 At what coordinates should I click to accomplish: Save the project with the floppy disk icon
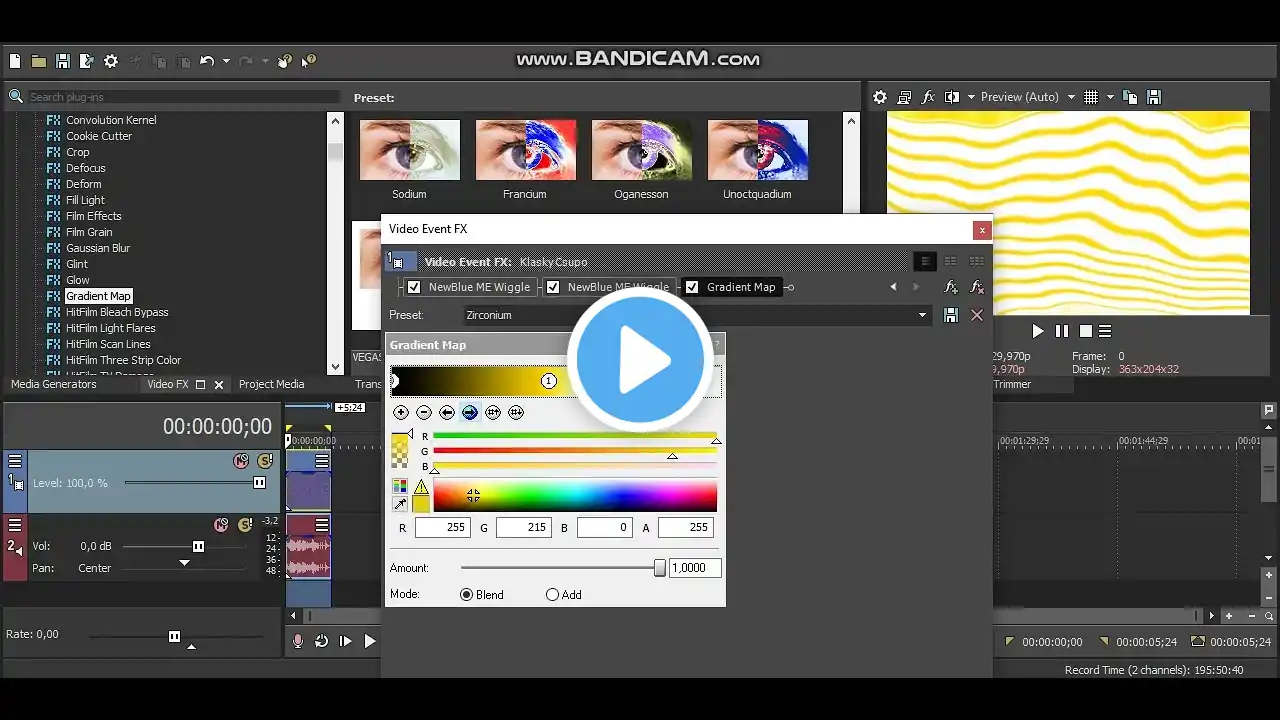coord(62,62)
